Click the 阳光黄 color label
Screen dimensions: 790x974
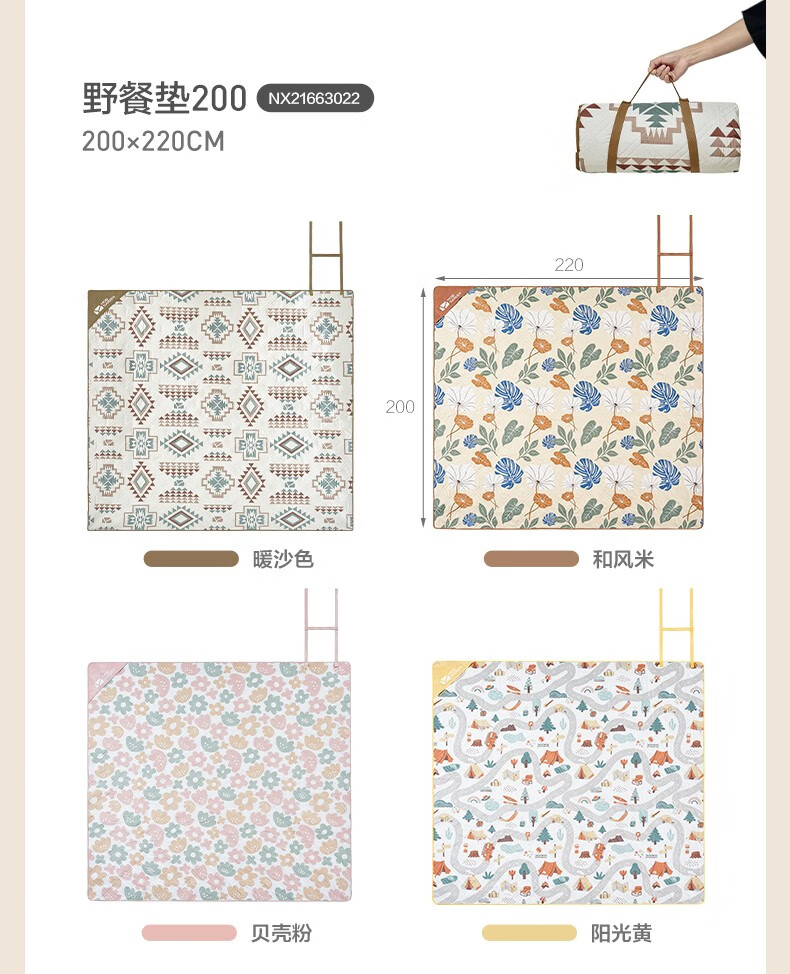622,933
